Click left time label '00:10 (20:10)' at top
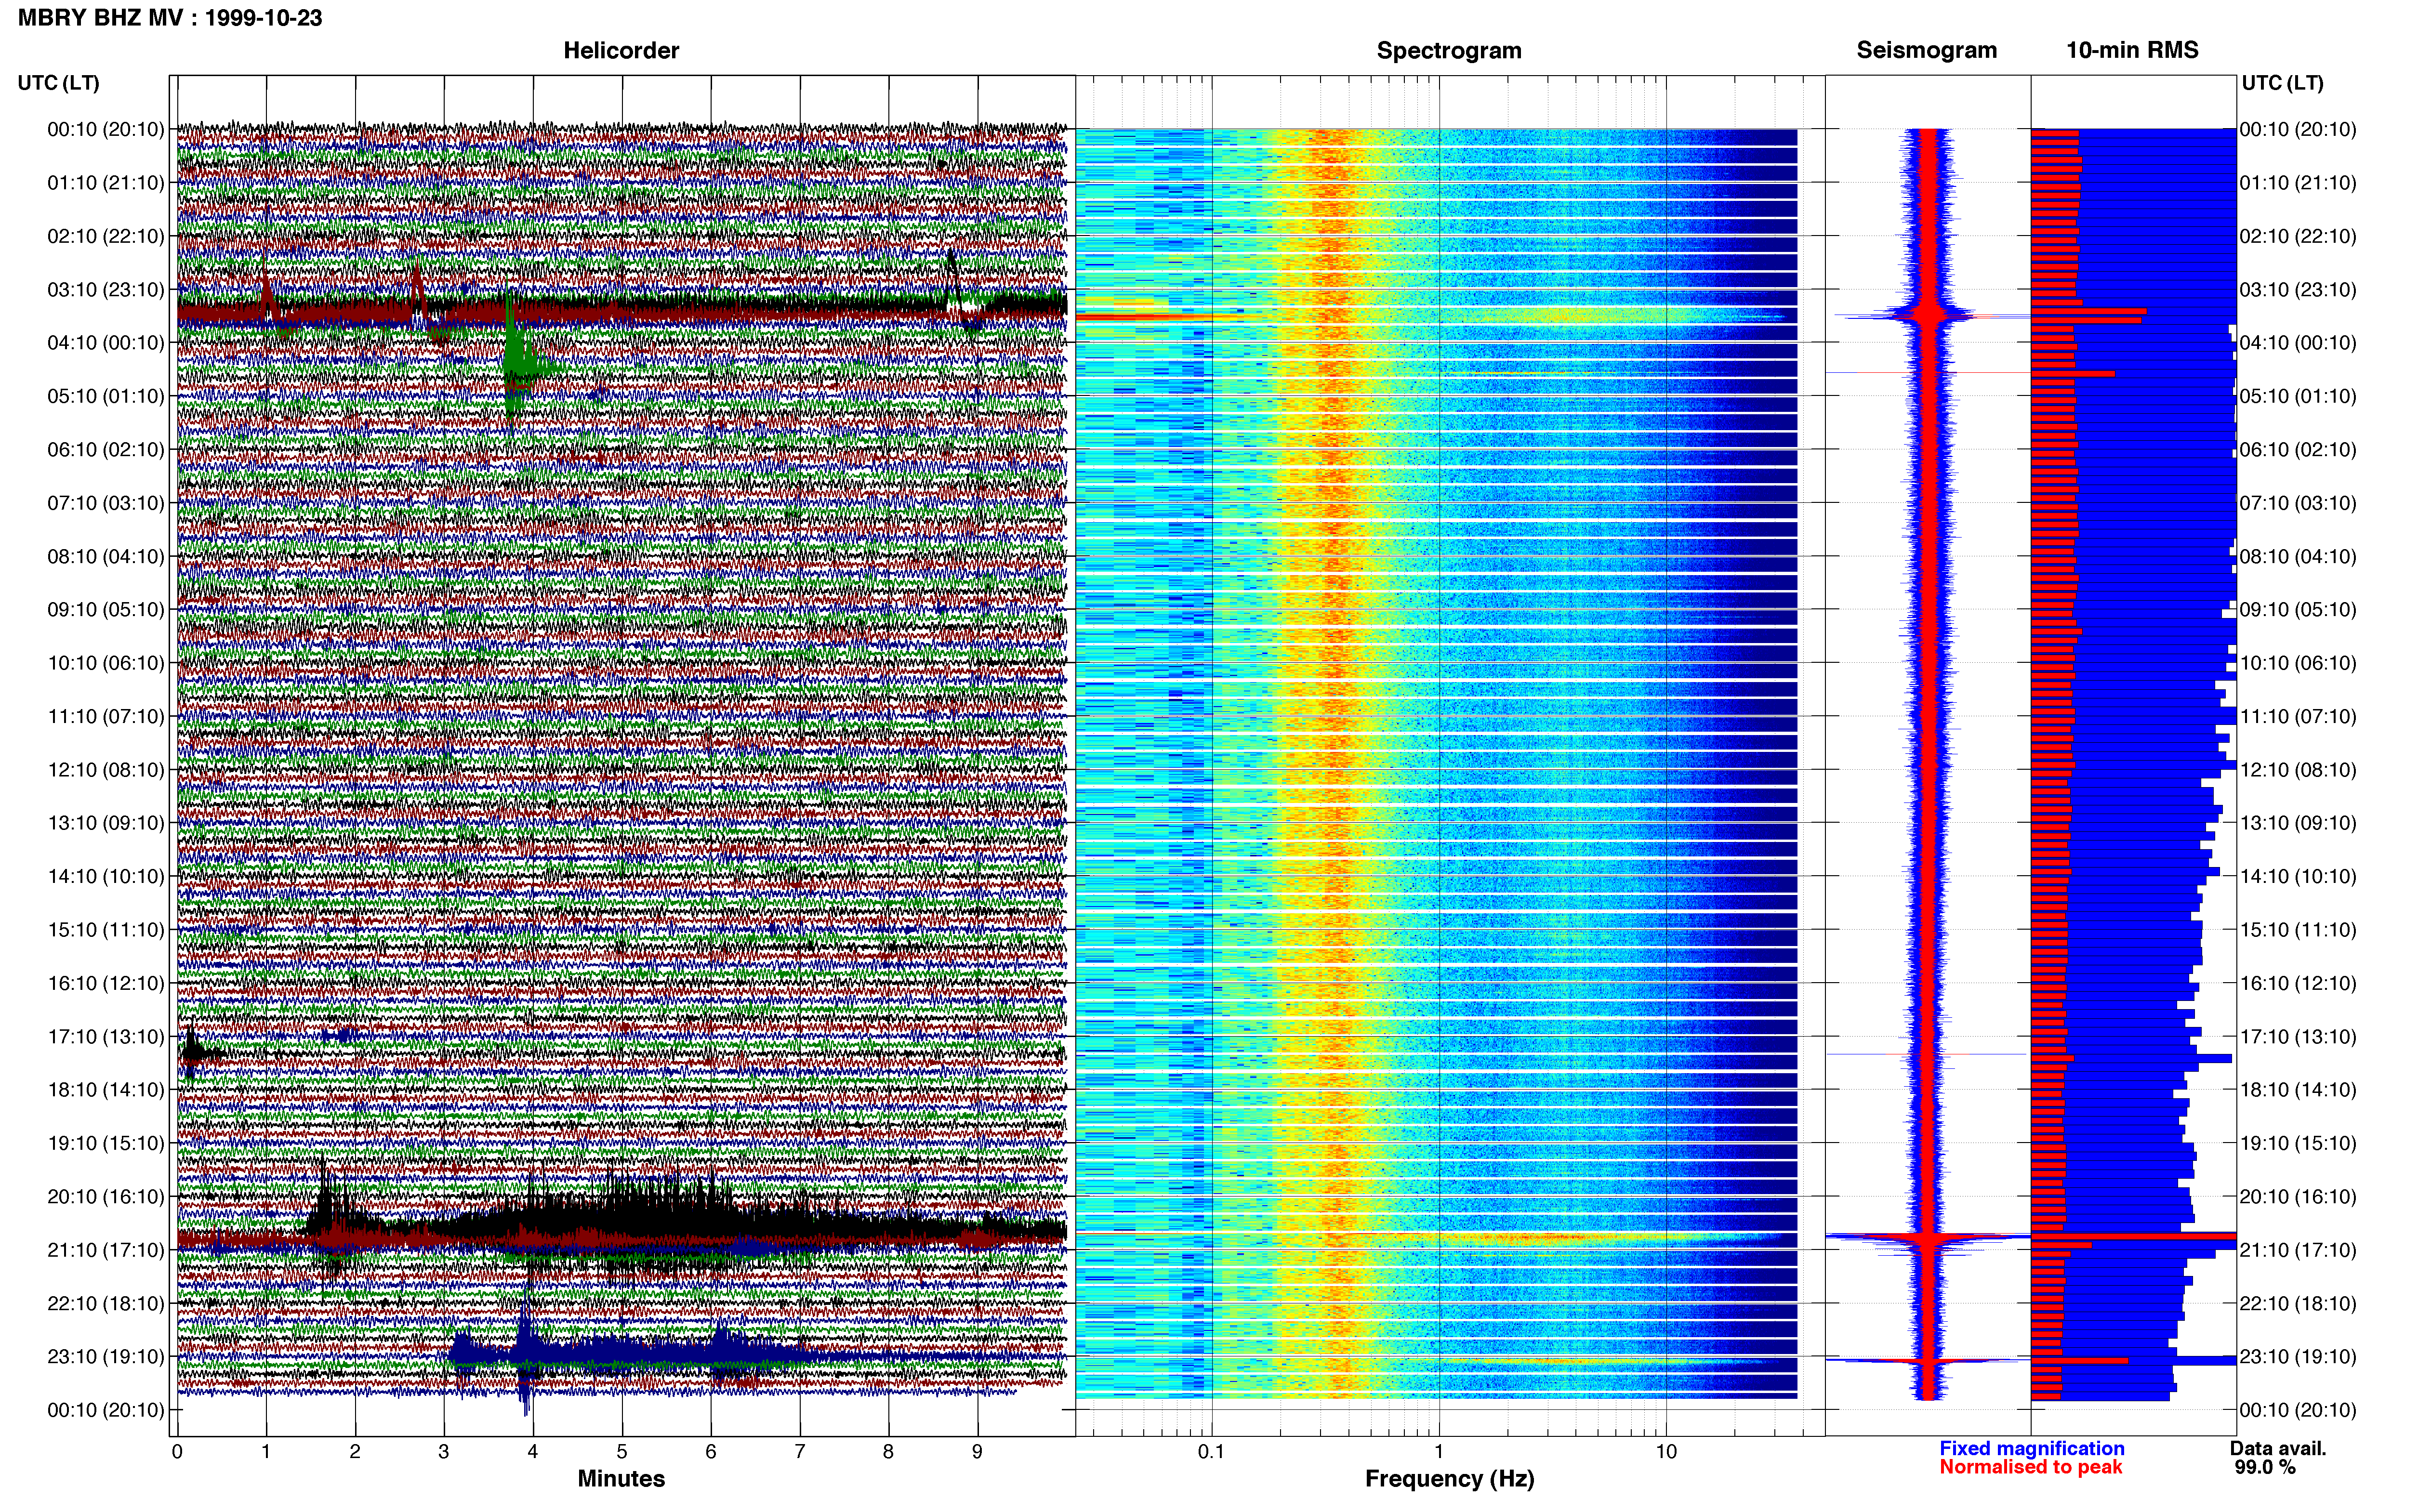 [106, 129]
